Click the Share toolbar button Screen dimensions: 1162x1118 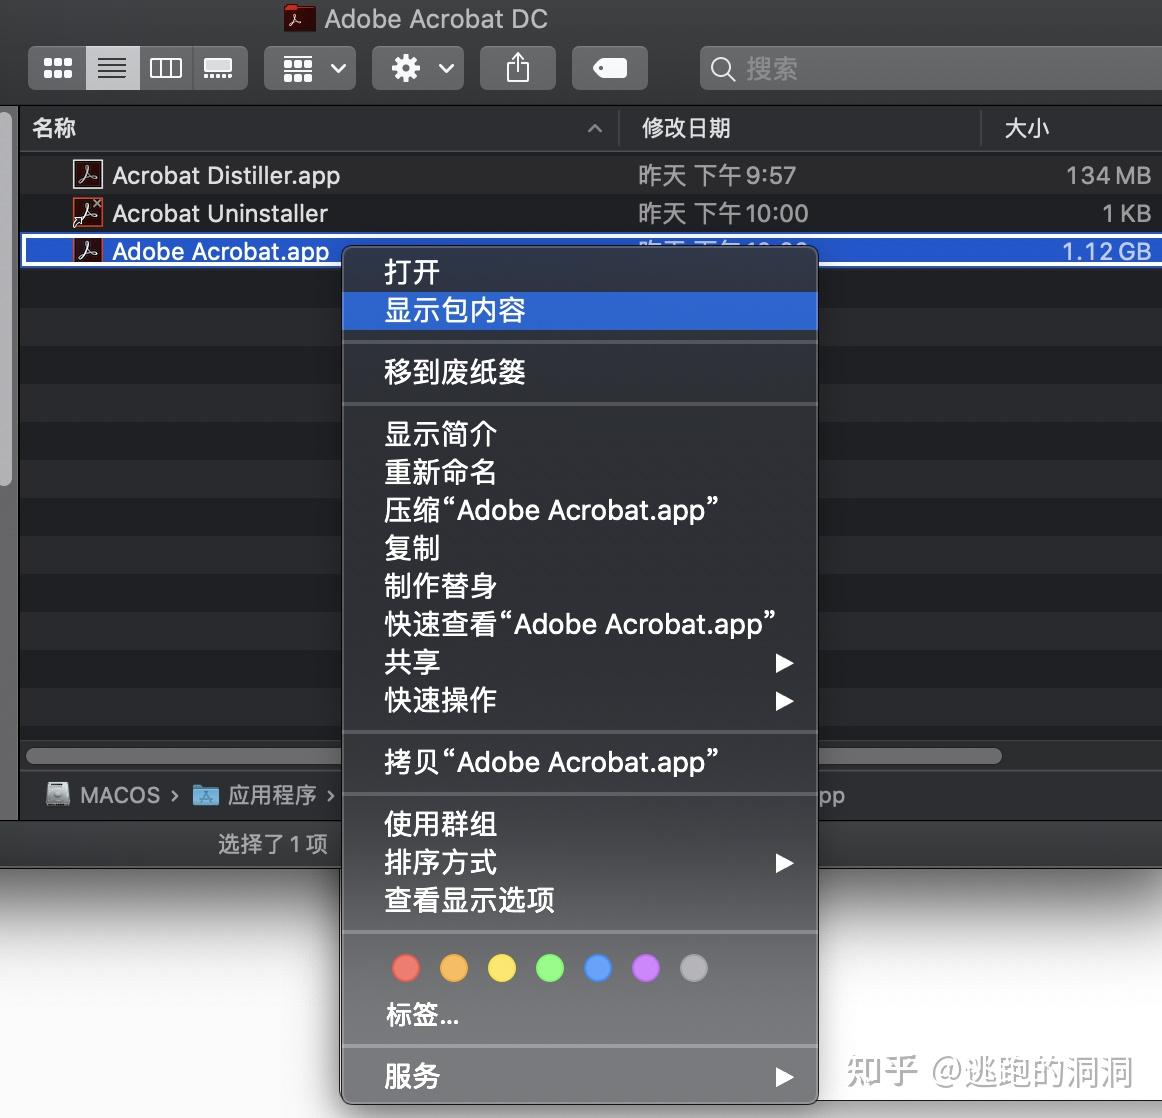(x=518, y=68)
